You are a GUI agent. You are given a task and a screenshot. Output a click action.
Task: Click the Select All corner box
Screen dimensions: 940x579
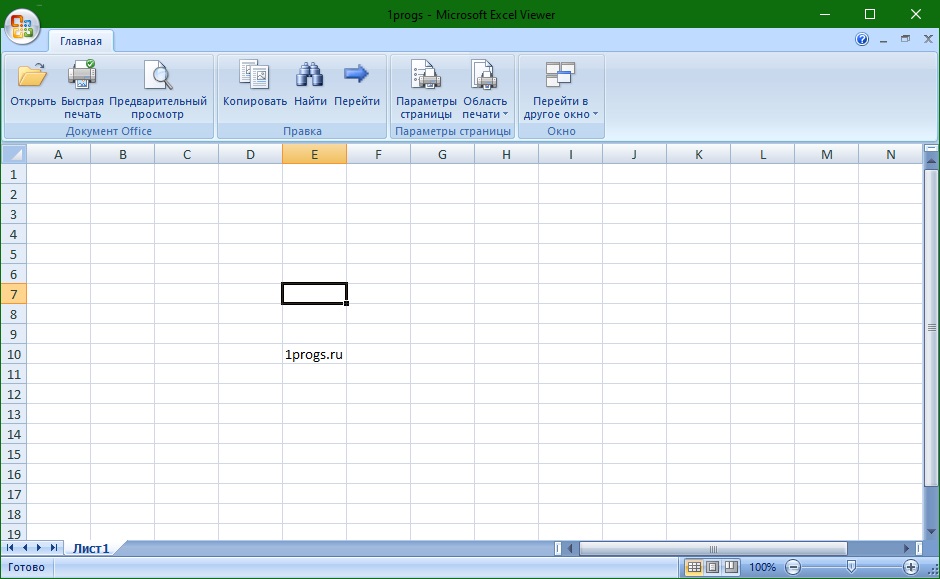[x=14, y=155]
